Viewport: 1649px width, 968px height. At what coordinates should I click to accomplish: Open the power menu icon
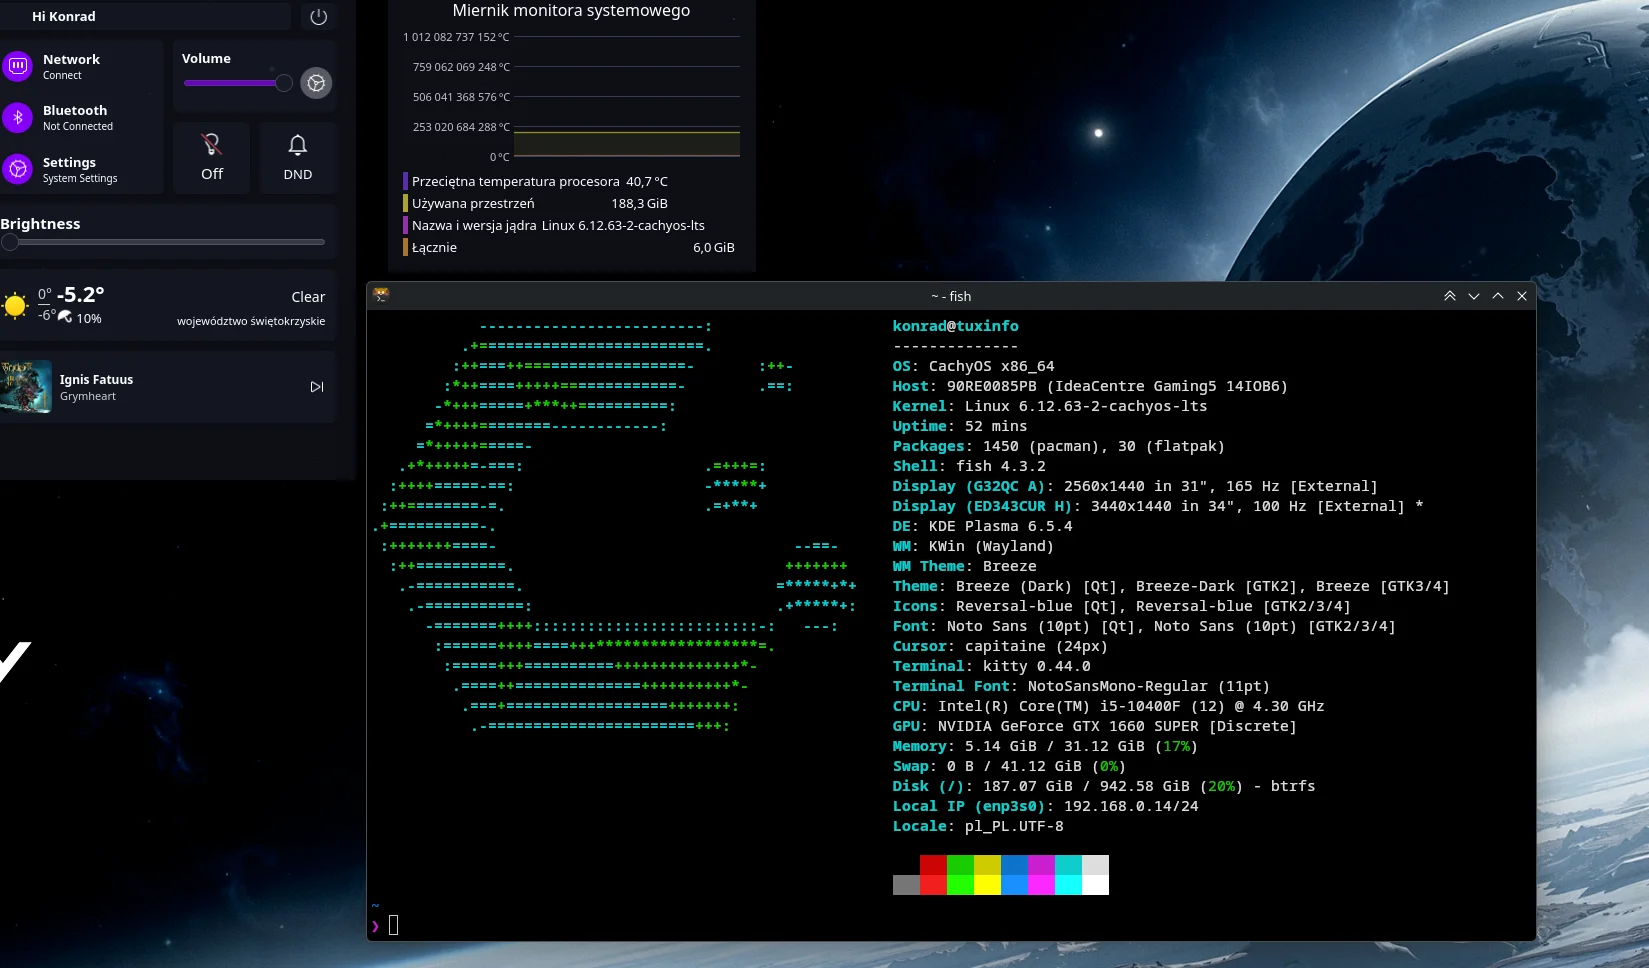coord(319,17)
